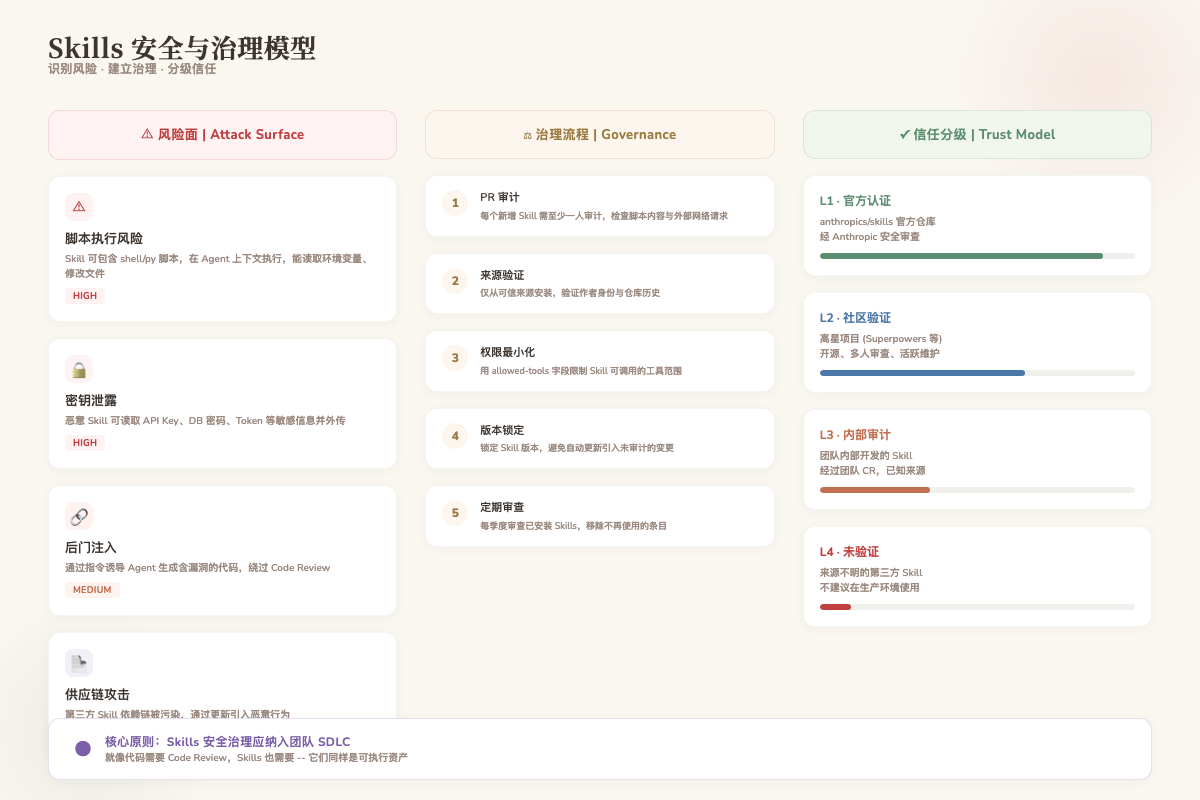Click the step 4 circle for 版本锁定

455,435
